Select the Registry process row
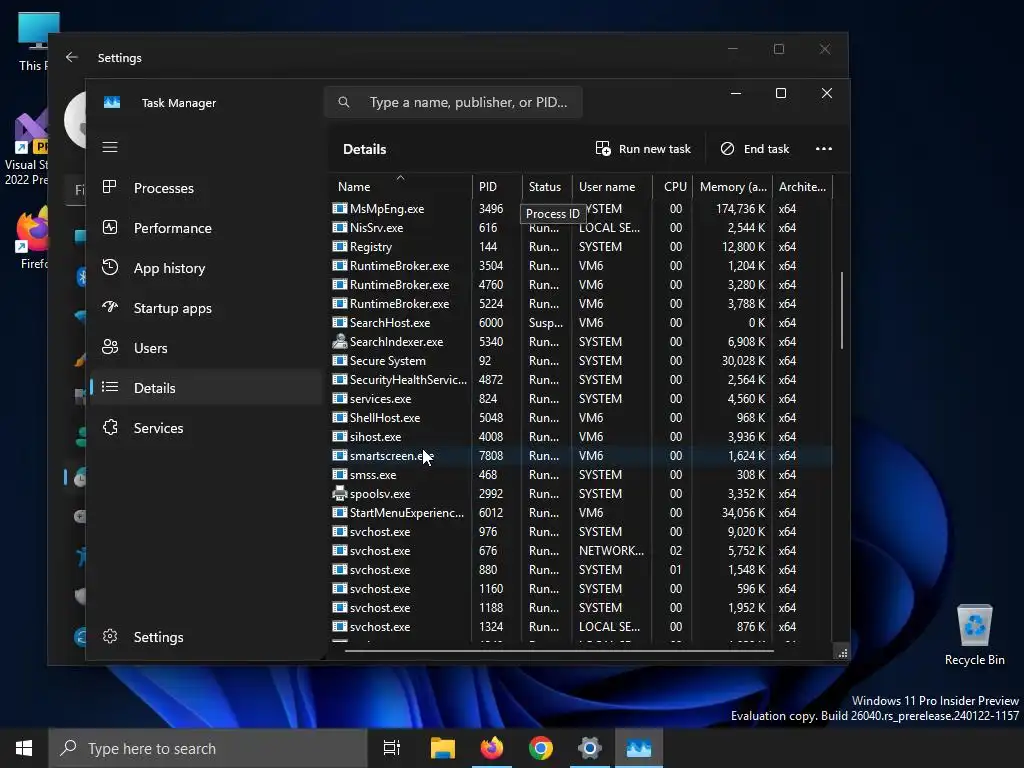This screenshot has height=768, width=1024. (581, 246)
